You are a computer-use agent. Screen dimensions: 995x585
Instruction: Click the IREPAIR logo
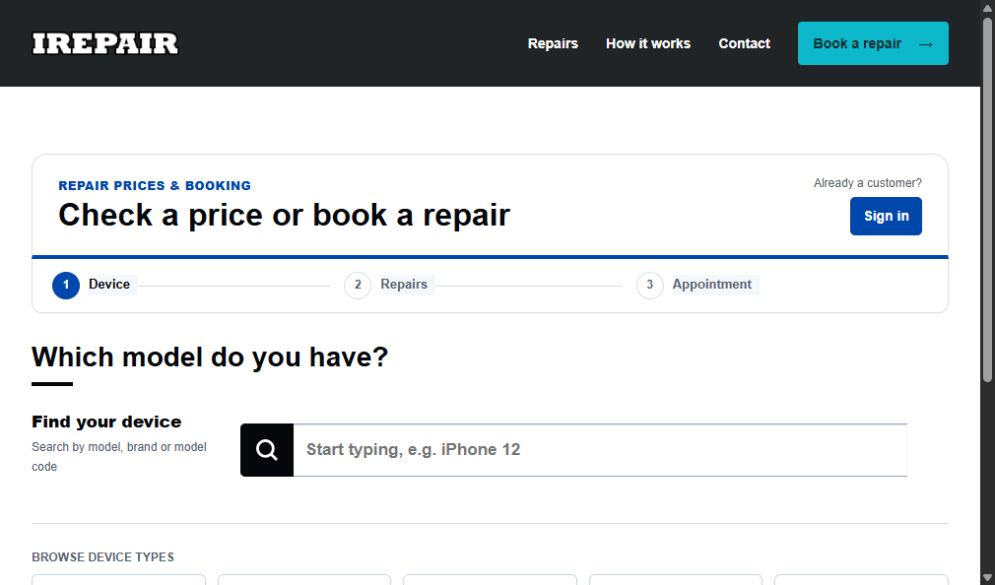pyautogui.click(x=105, y=44)
